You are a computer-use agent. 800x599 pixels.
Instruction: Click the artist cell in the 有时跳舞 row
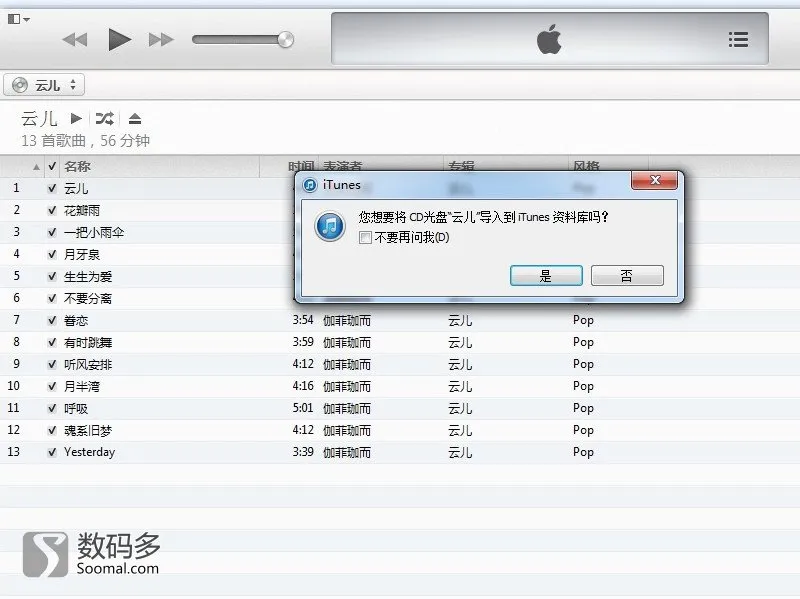pyautogui.click(x=347, y=343)
